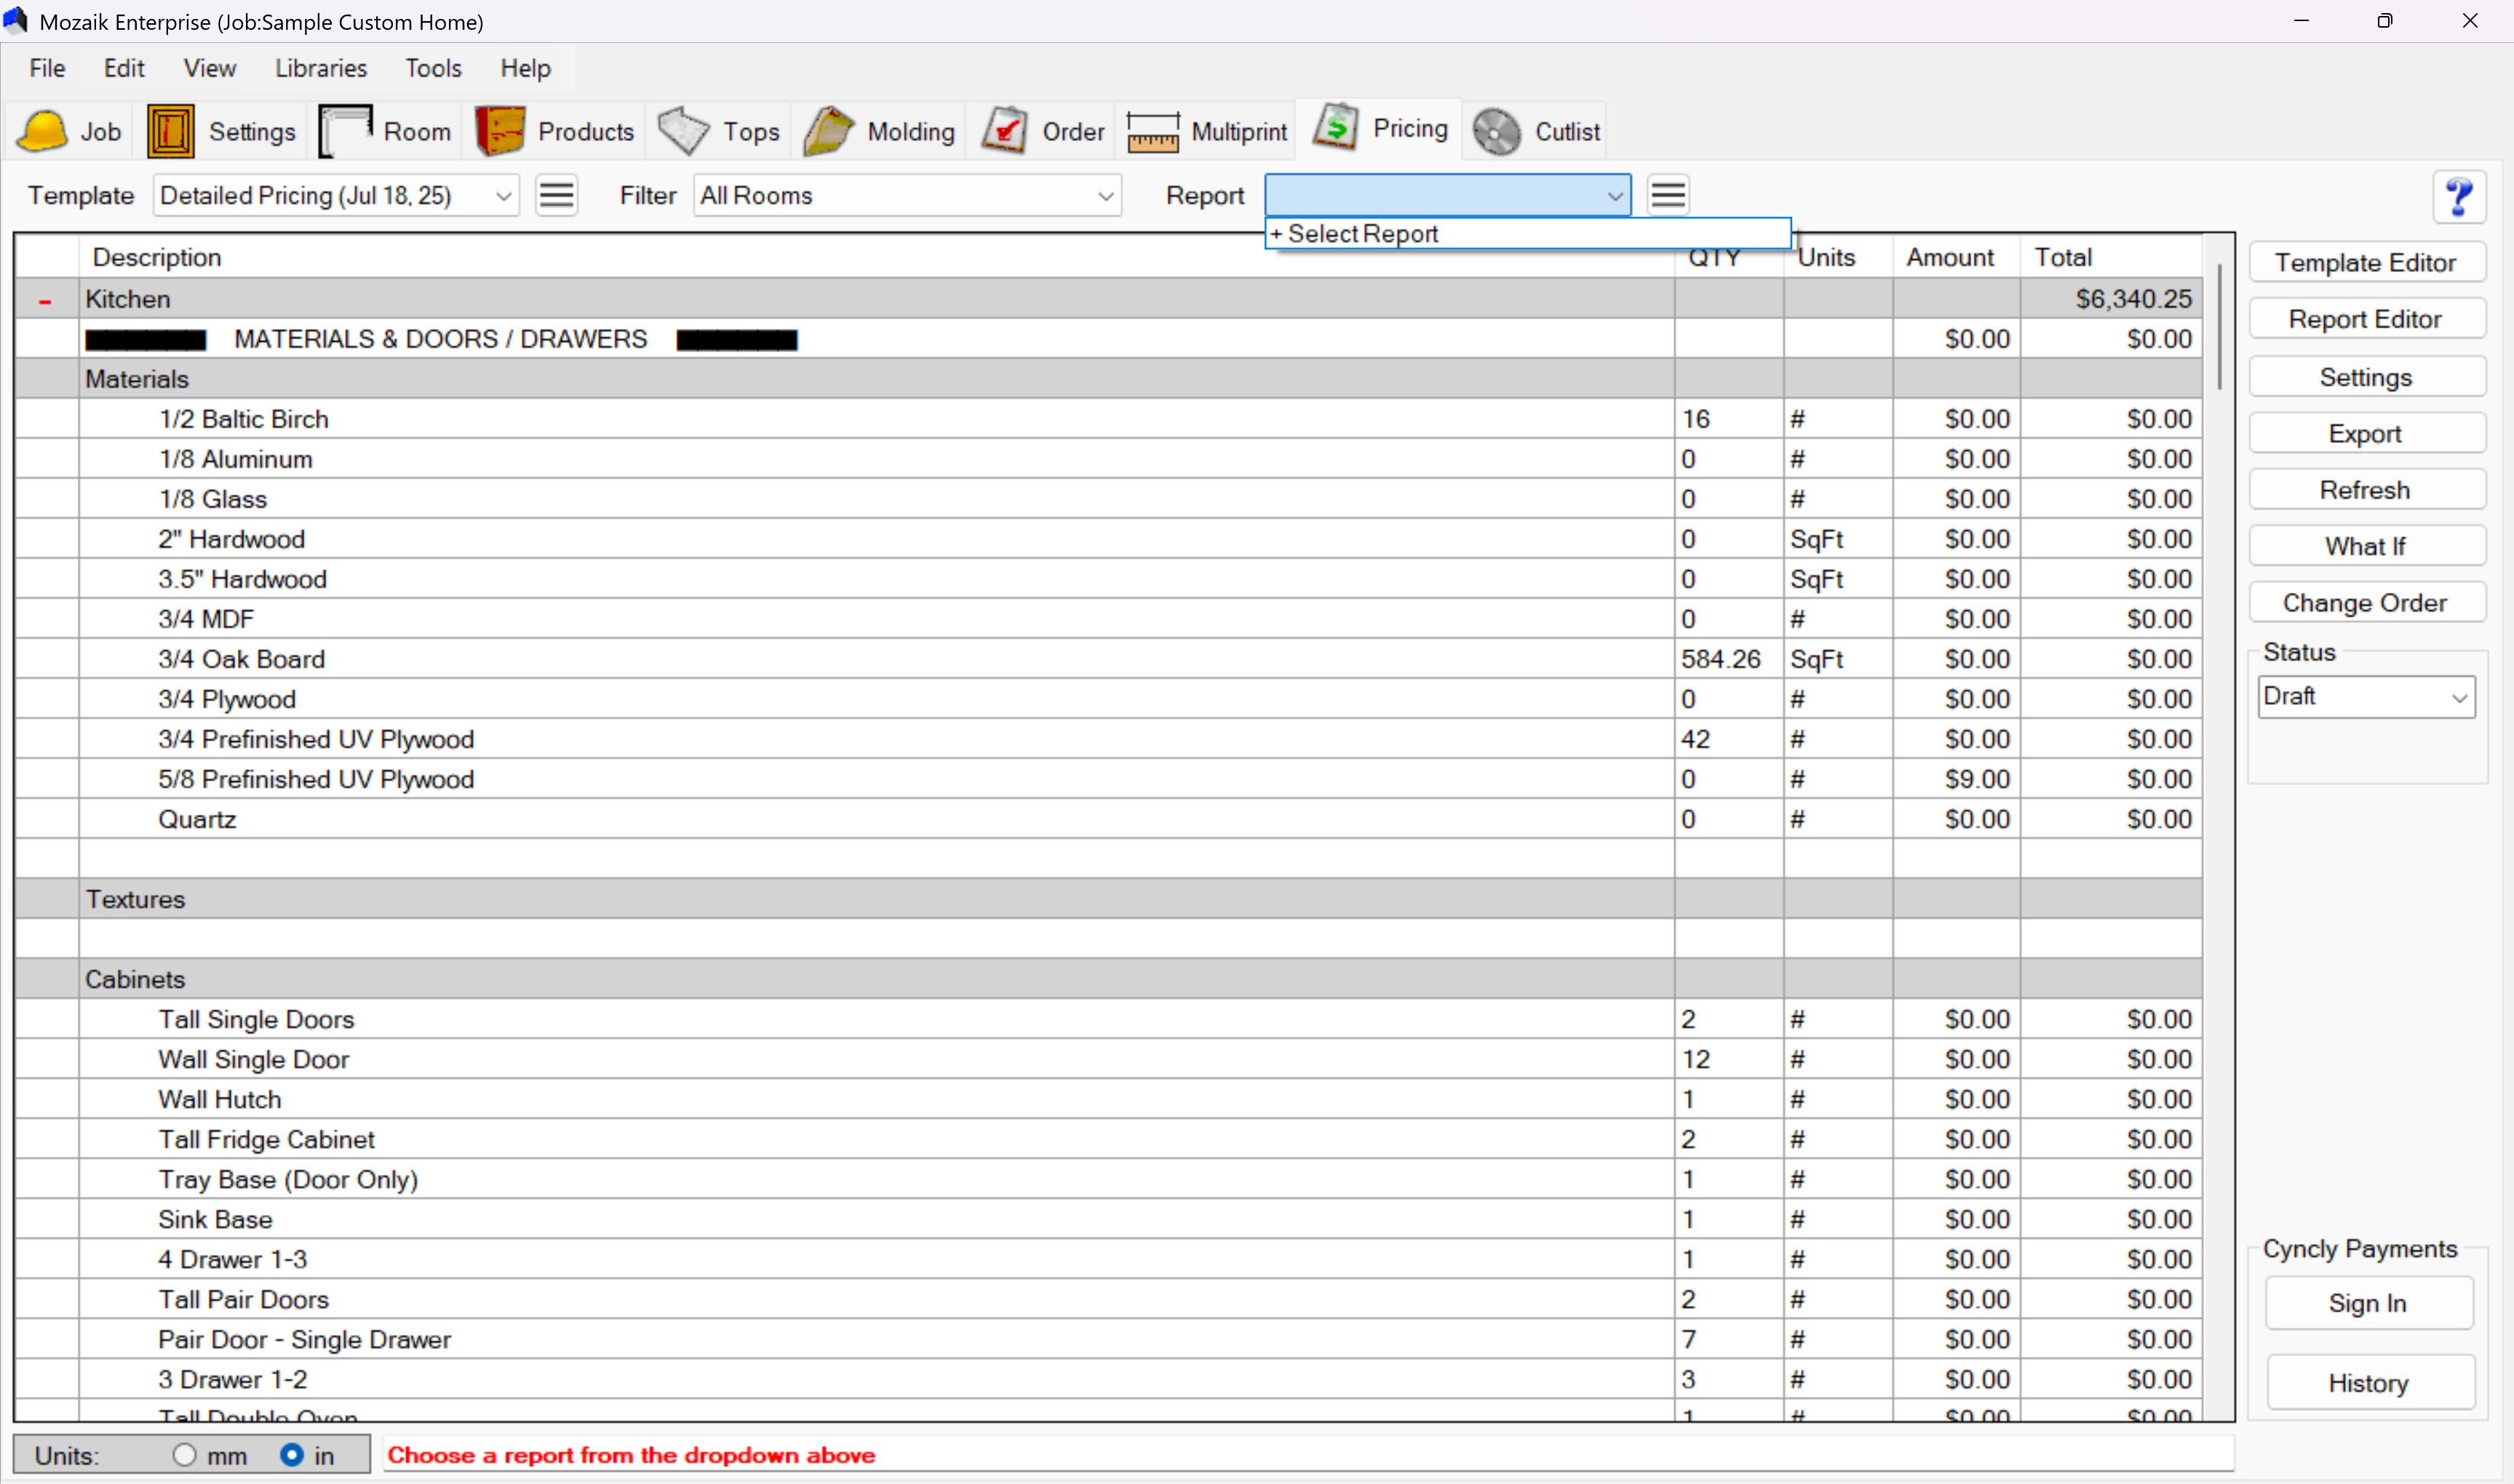
Task: Click the Template Editor button
Action: [2365, 263]
